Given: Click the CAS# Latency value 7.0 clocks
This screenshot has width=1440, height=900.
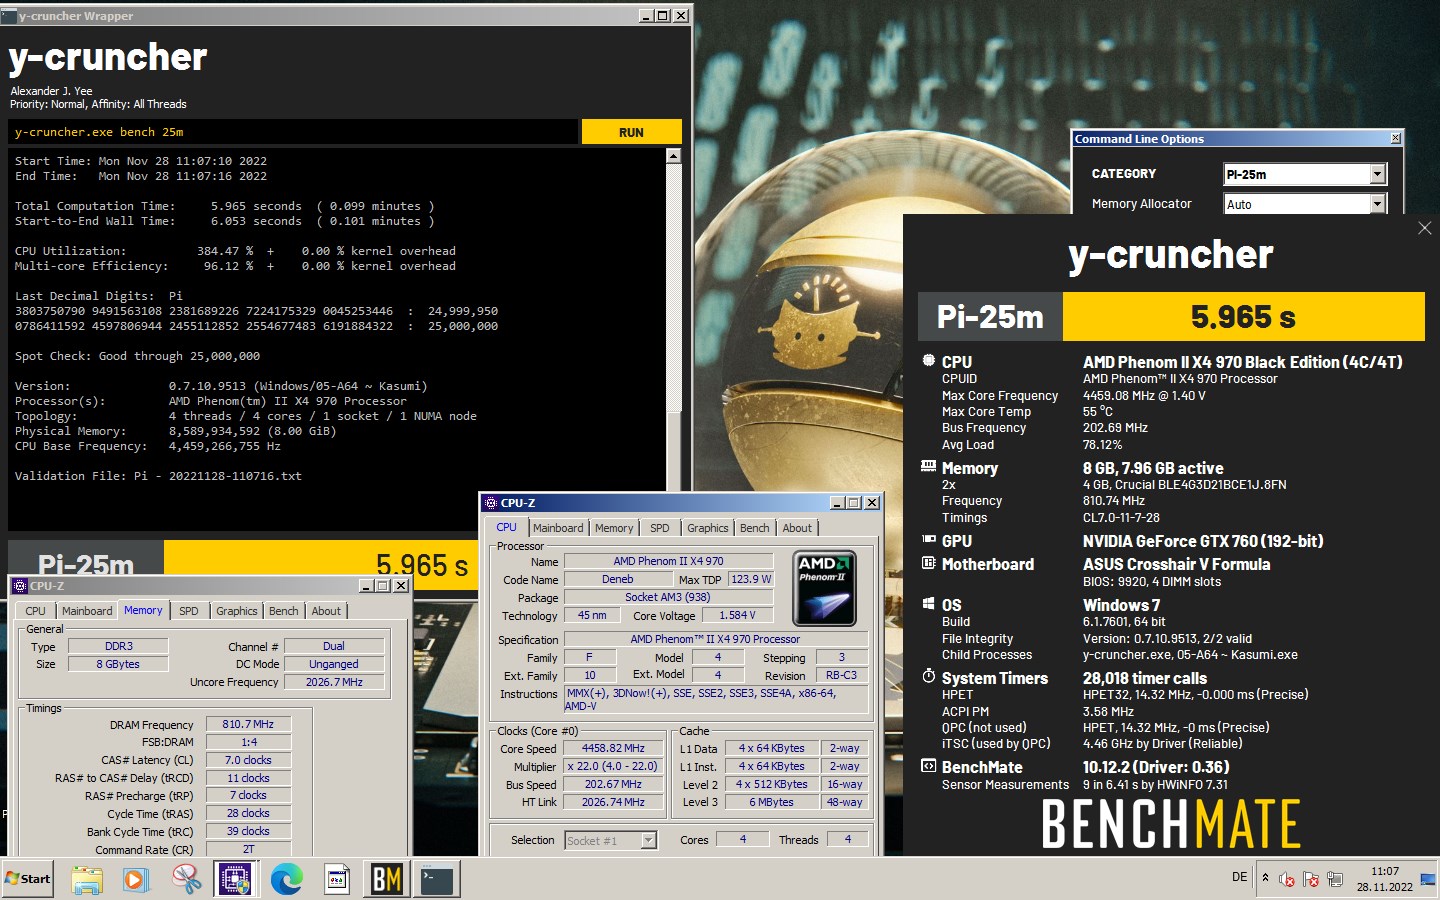Looking at the screenshot, I should pos(249,760).
